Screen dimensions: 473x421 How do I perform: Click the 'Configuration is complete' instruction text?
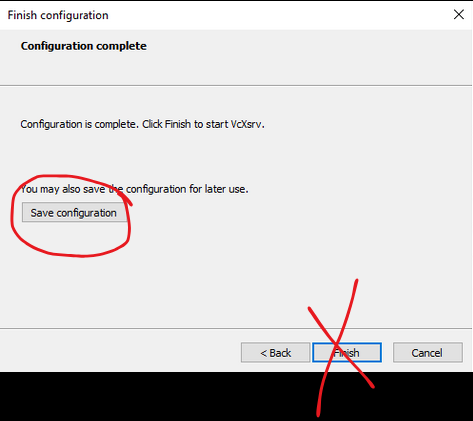142,124
